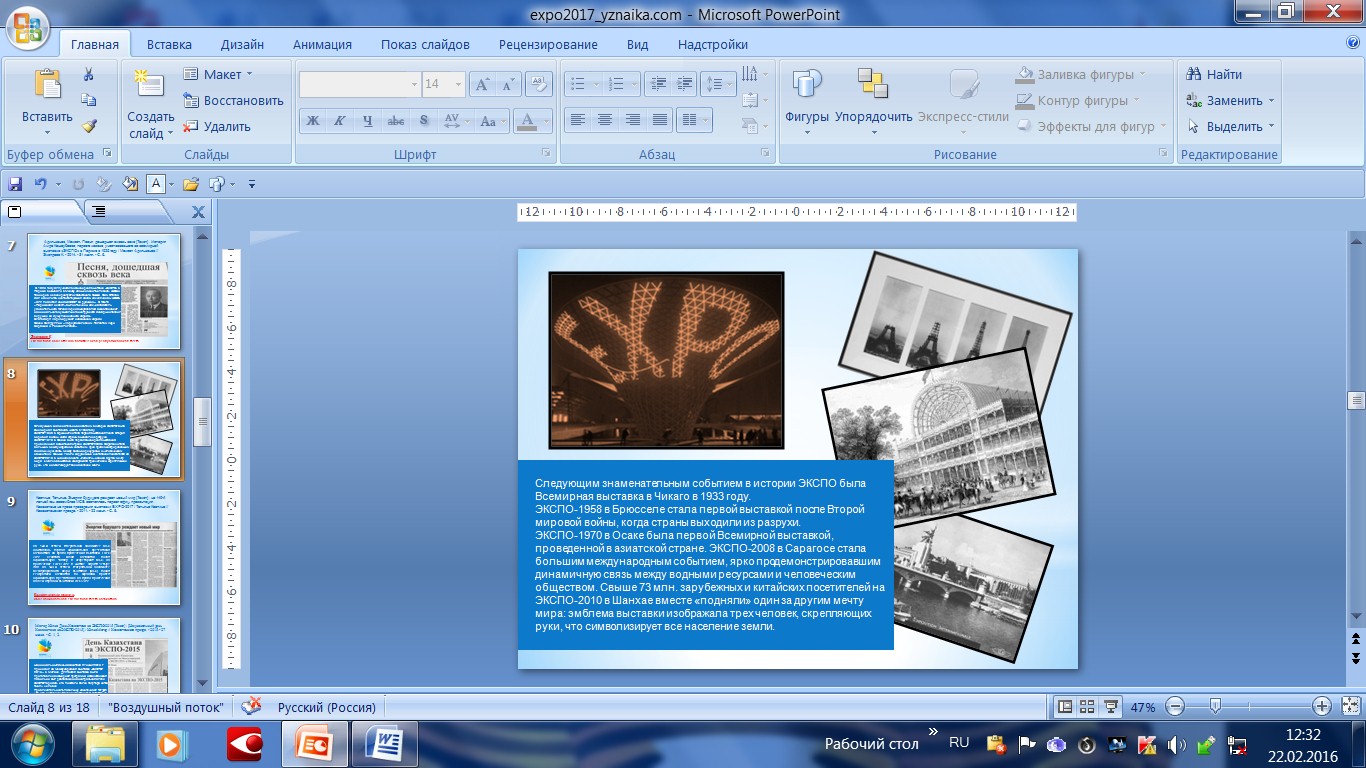Image resolution: width=1366 pixels, height=768 pixels.
Task: Open Word from the Windows taskbar
Action: tap(384, 744)
